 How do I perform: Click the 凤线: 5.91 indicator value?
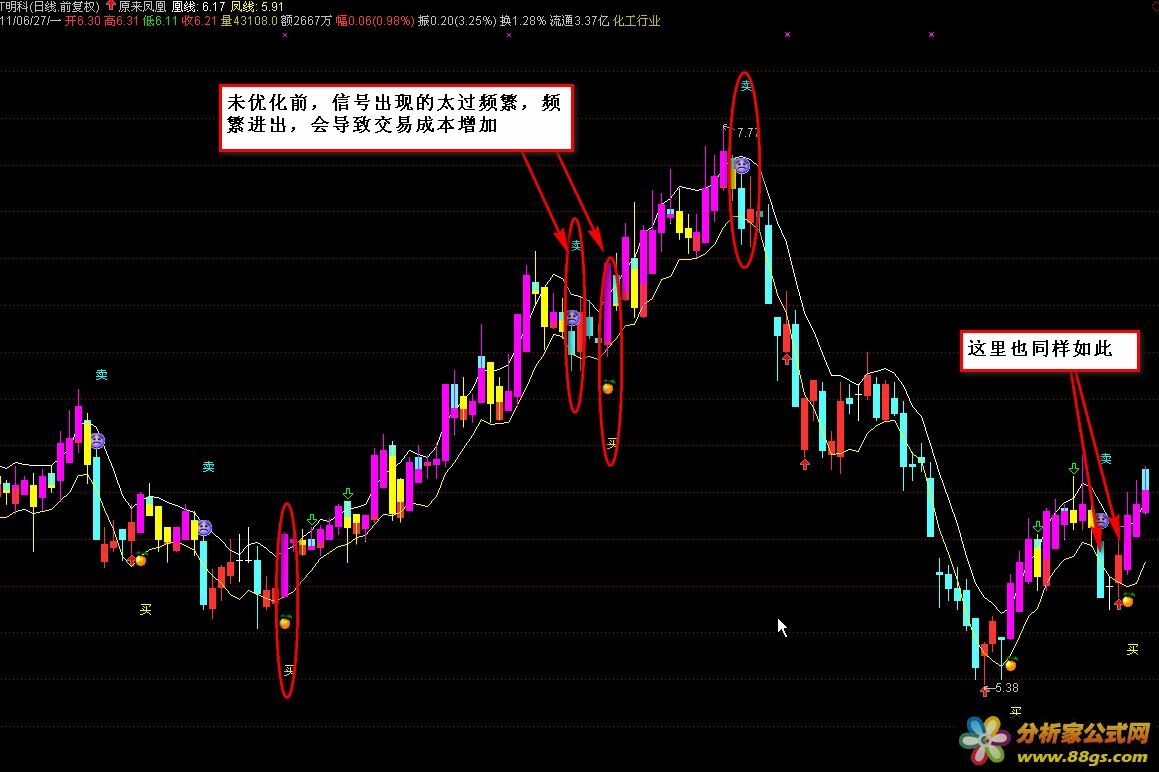(x=257, y=7)
